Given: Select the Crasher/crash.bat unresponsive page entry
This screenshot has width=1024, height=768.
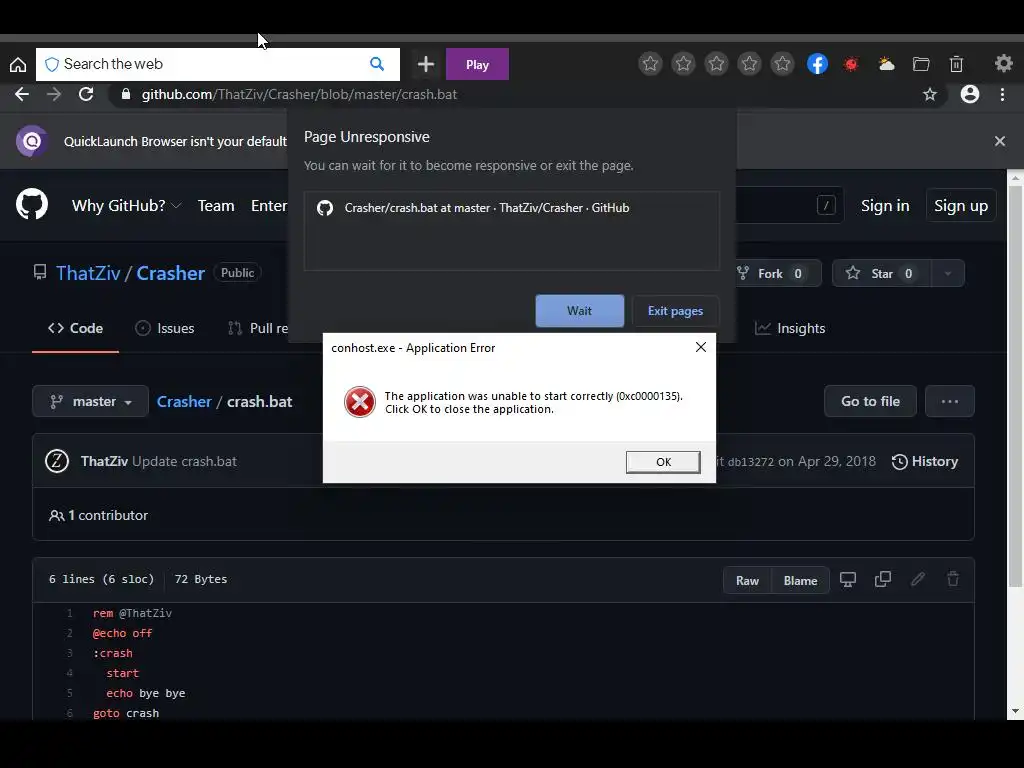Looking at the screenshot, I should pos(511,208).
